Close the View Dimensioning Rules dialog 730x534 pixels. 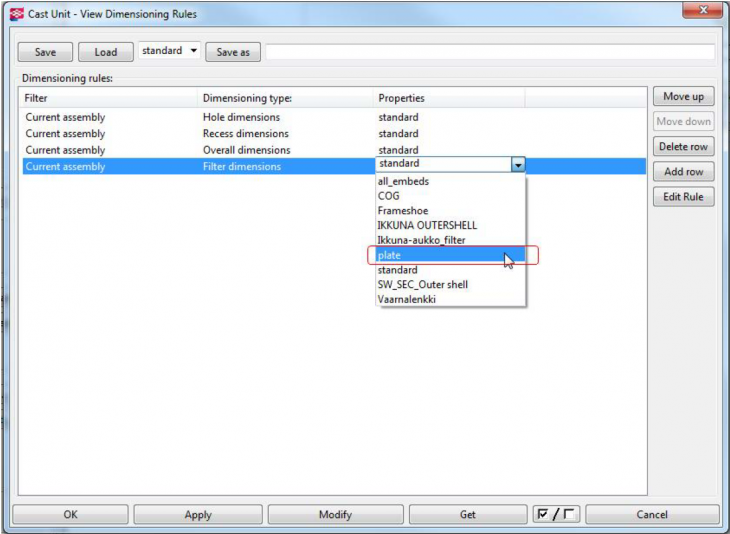(703, 10)
